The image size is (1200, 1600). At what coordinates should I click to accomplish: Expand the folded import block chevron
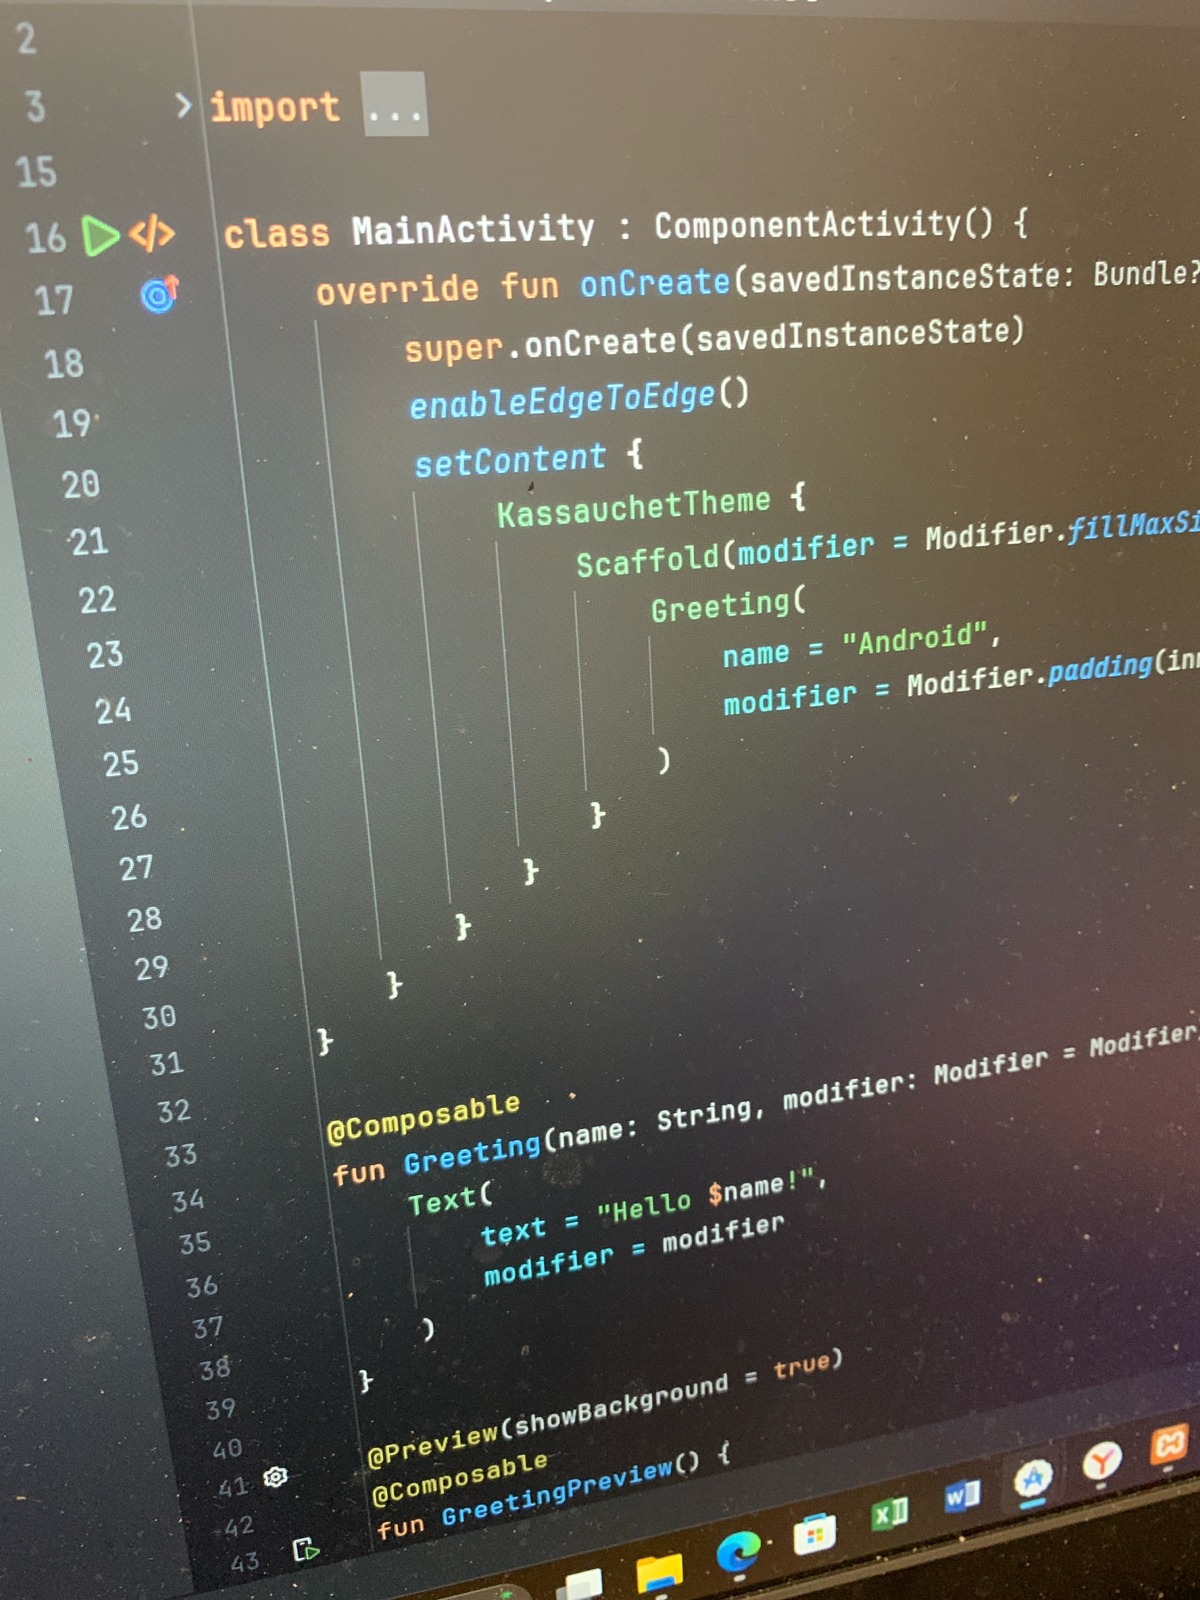[x=184, y=105]
